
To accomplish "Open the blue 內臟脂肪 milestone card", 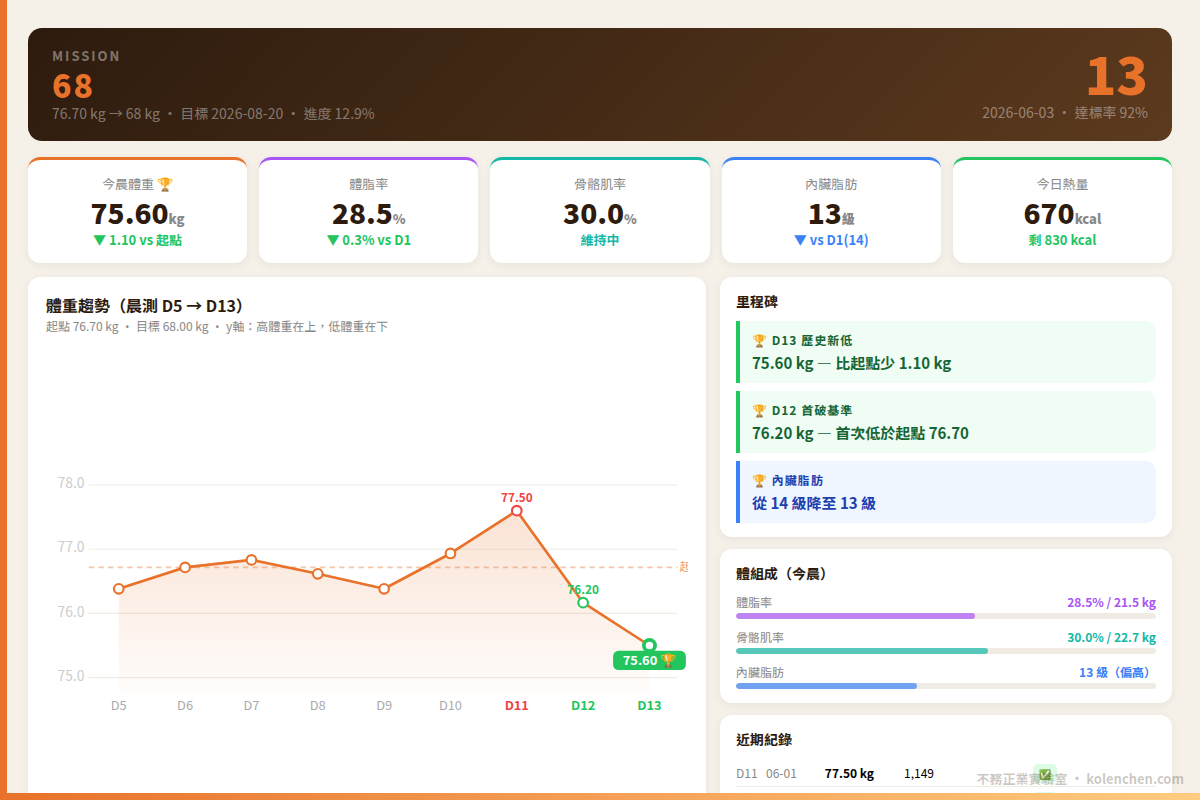I will point(946,492).
